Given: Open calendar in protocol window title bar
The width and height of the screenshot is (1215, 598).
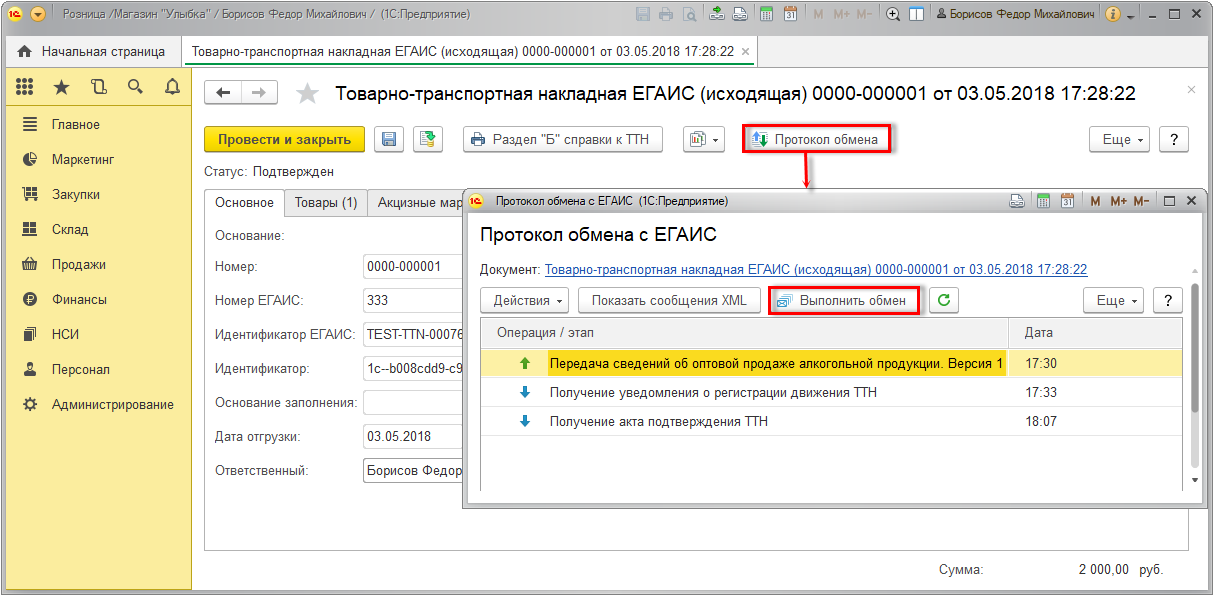Looking at the screenshot, I should click(1067, 201).
